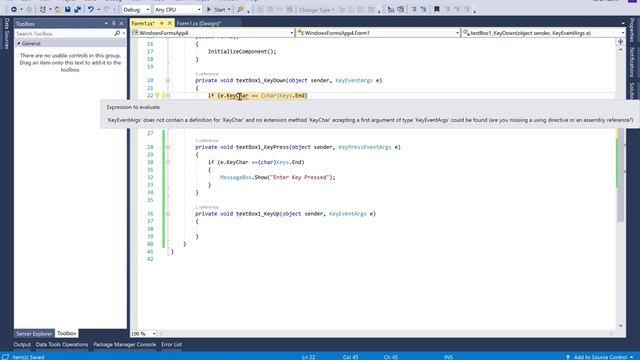
Task: Click the Ln 22 status bar entry
Action: [x=309, y=357]
